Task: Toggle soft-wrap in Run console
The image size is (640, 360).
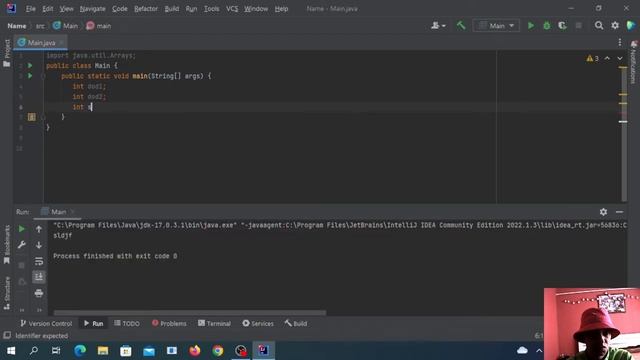Action: tap(39, 261)
